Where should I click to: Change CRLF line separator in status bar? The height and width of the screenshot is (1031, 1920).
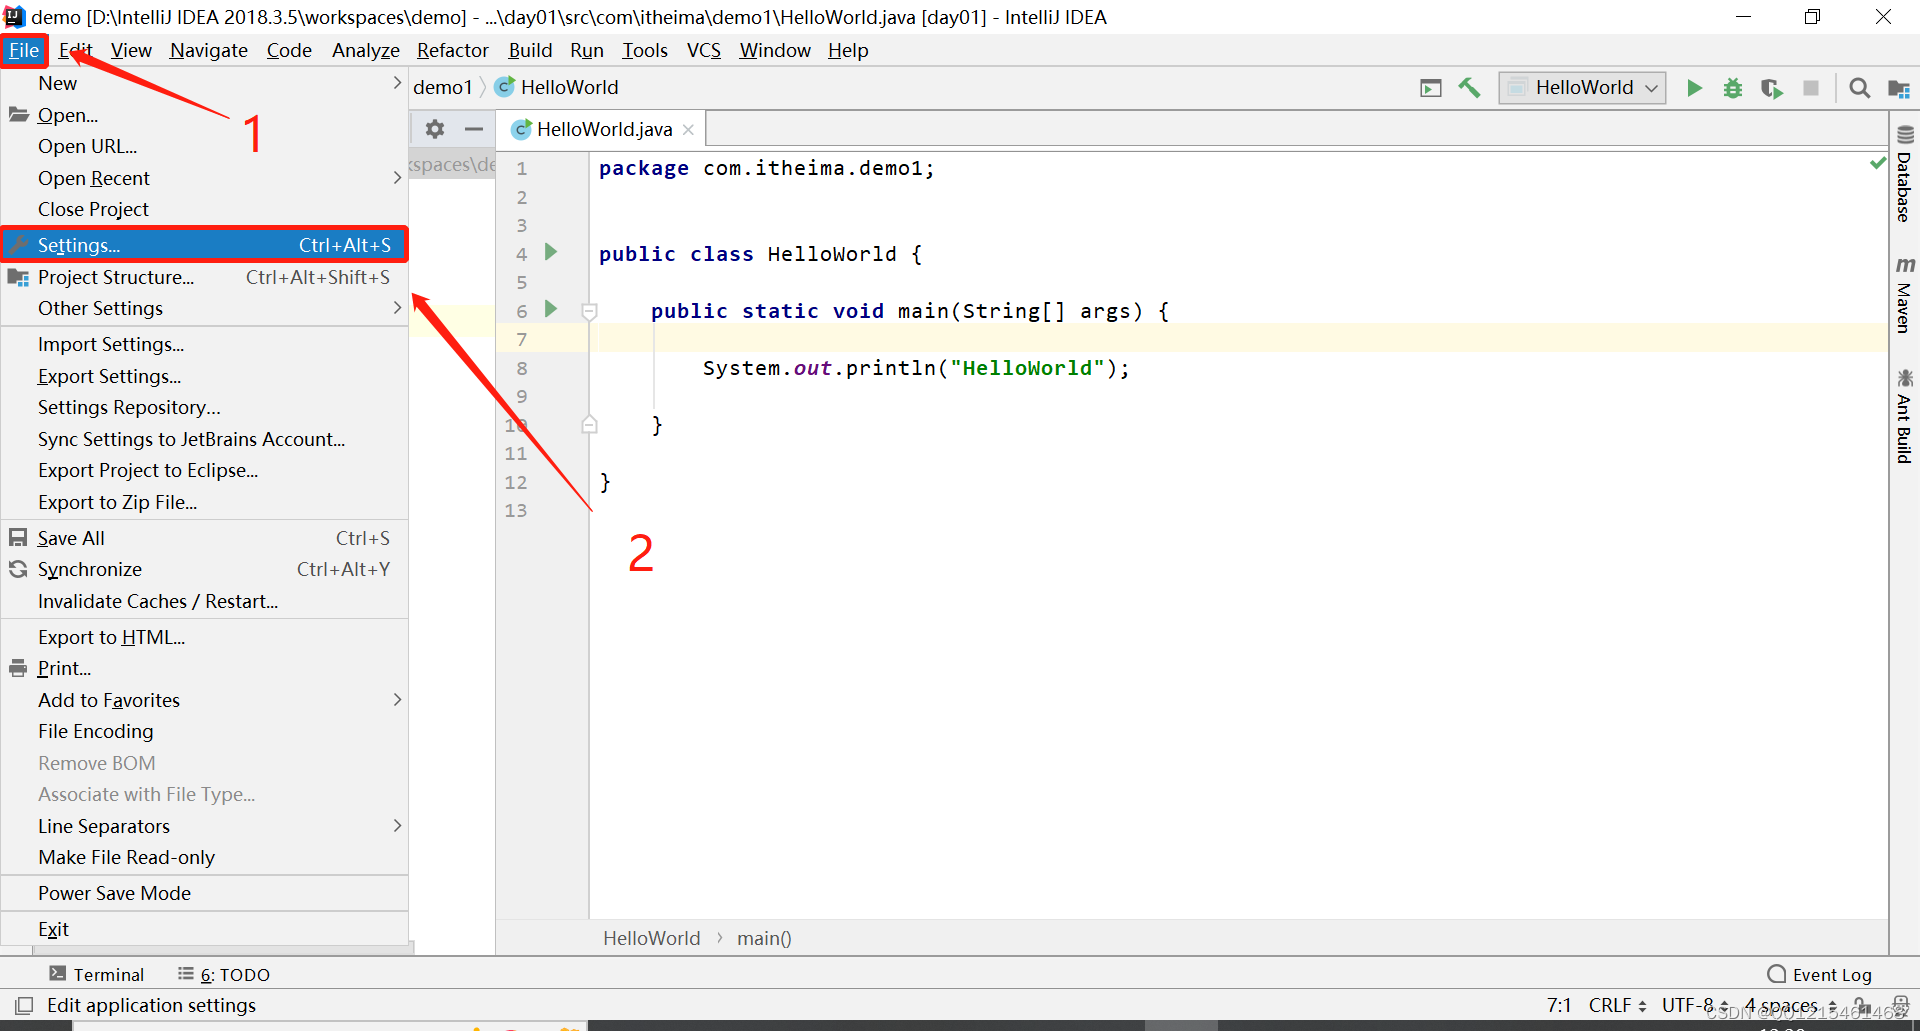coord(1617,1005)
